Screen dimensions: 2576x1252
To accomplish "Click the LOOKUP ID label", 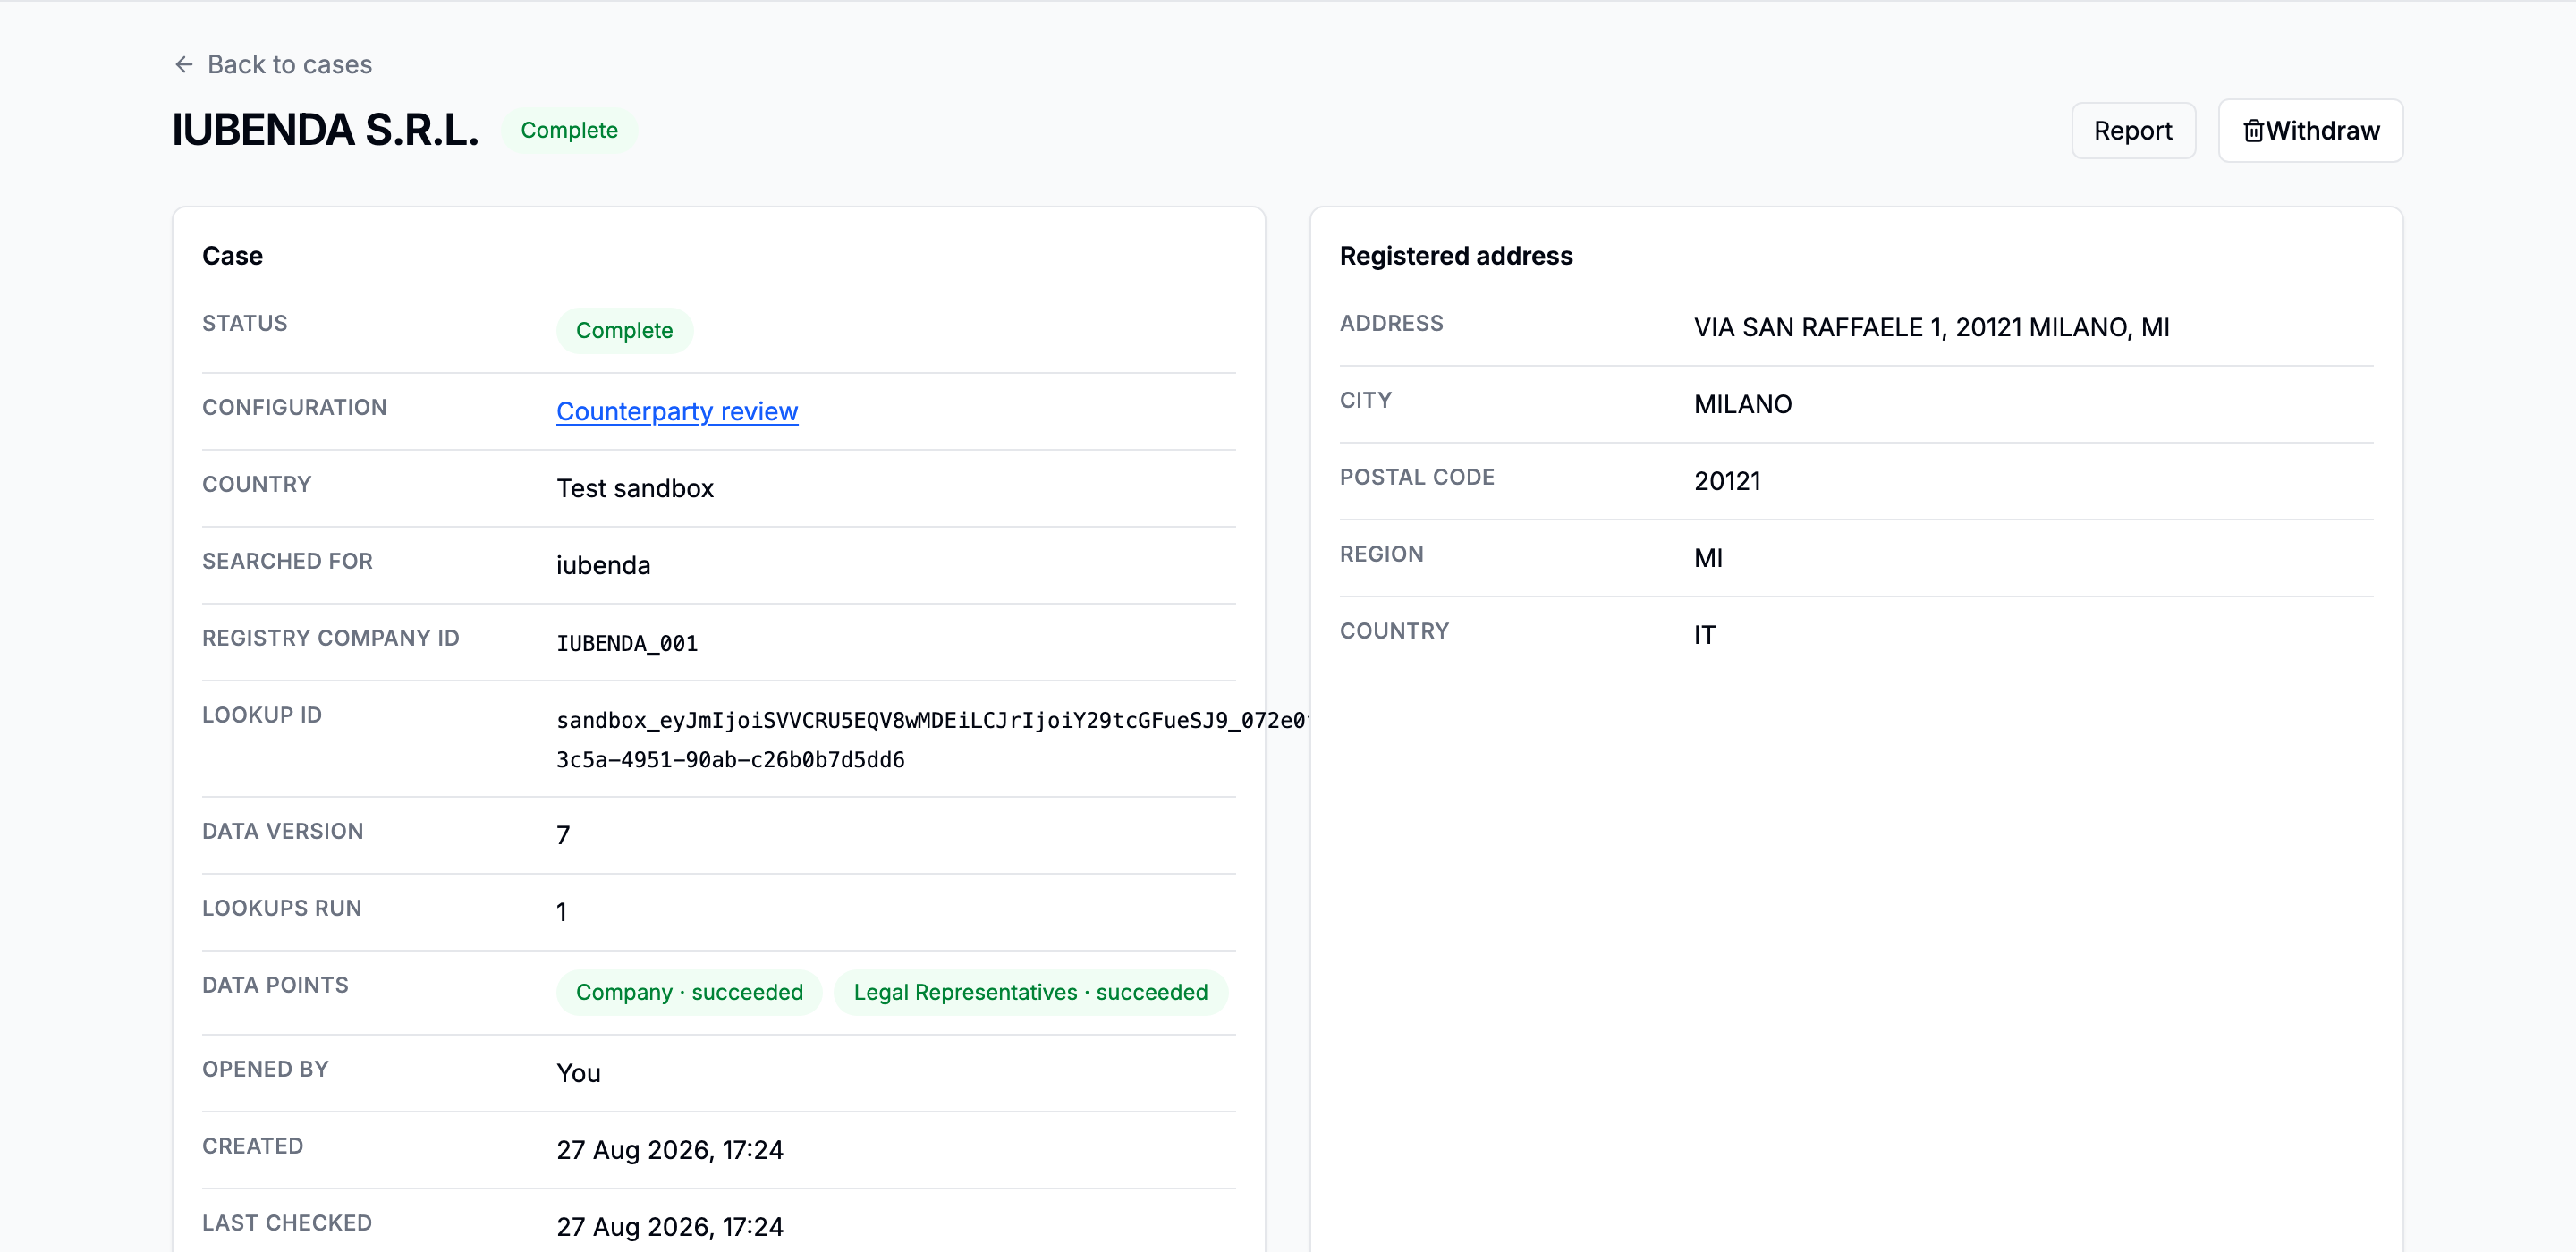I will 262,716.
